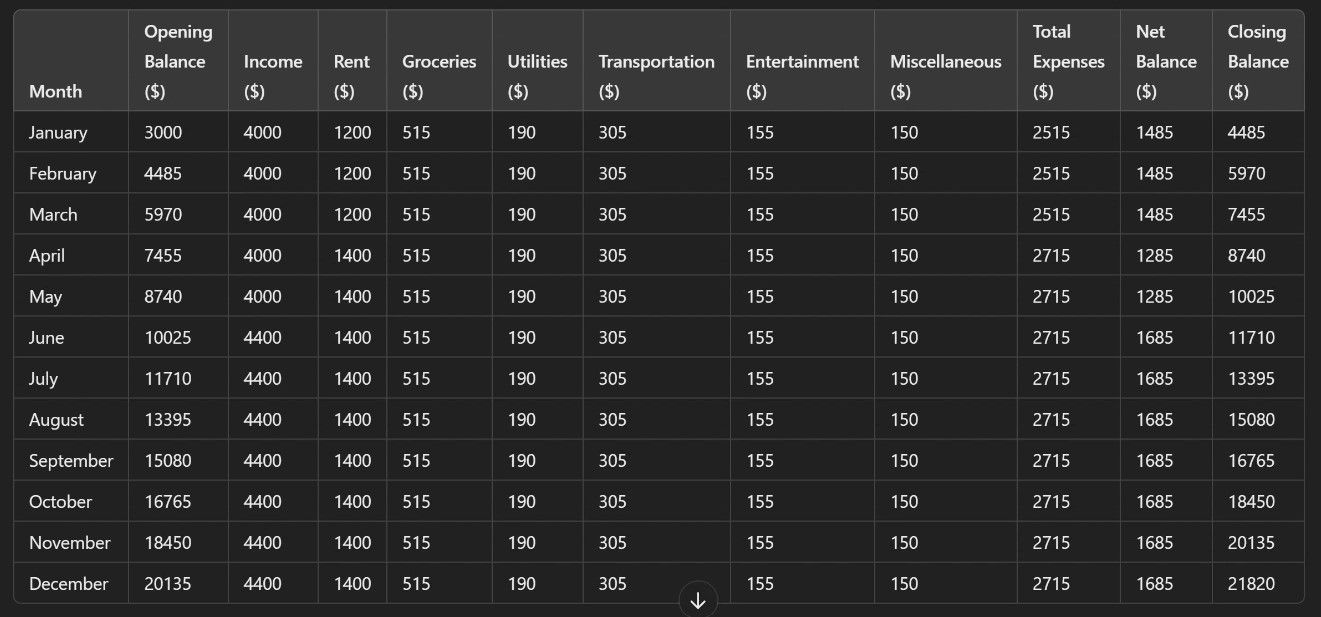The width and height of the screenshot is (1321, 617).
Task: Select the Transportation ($) column header
Action: coord(656,76)
